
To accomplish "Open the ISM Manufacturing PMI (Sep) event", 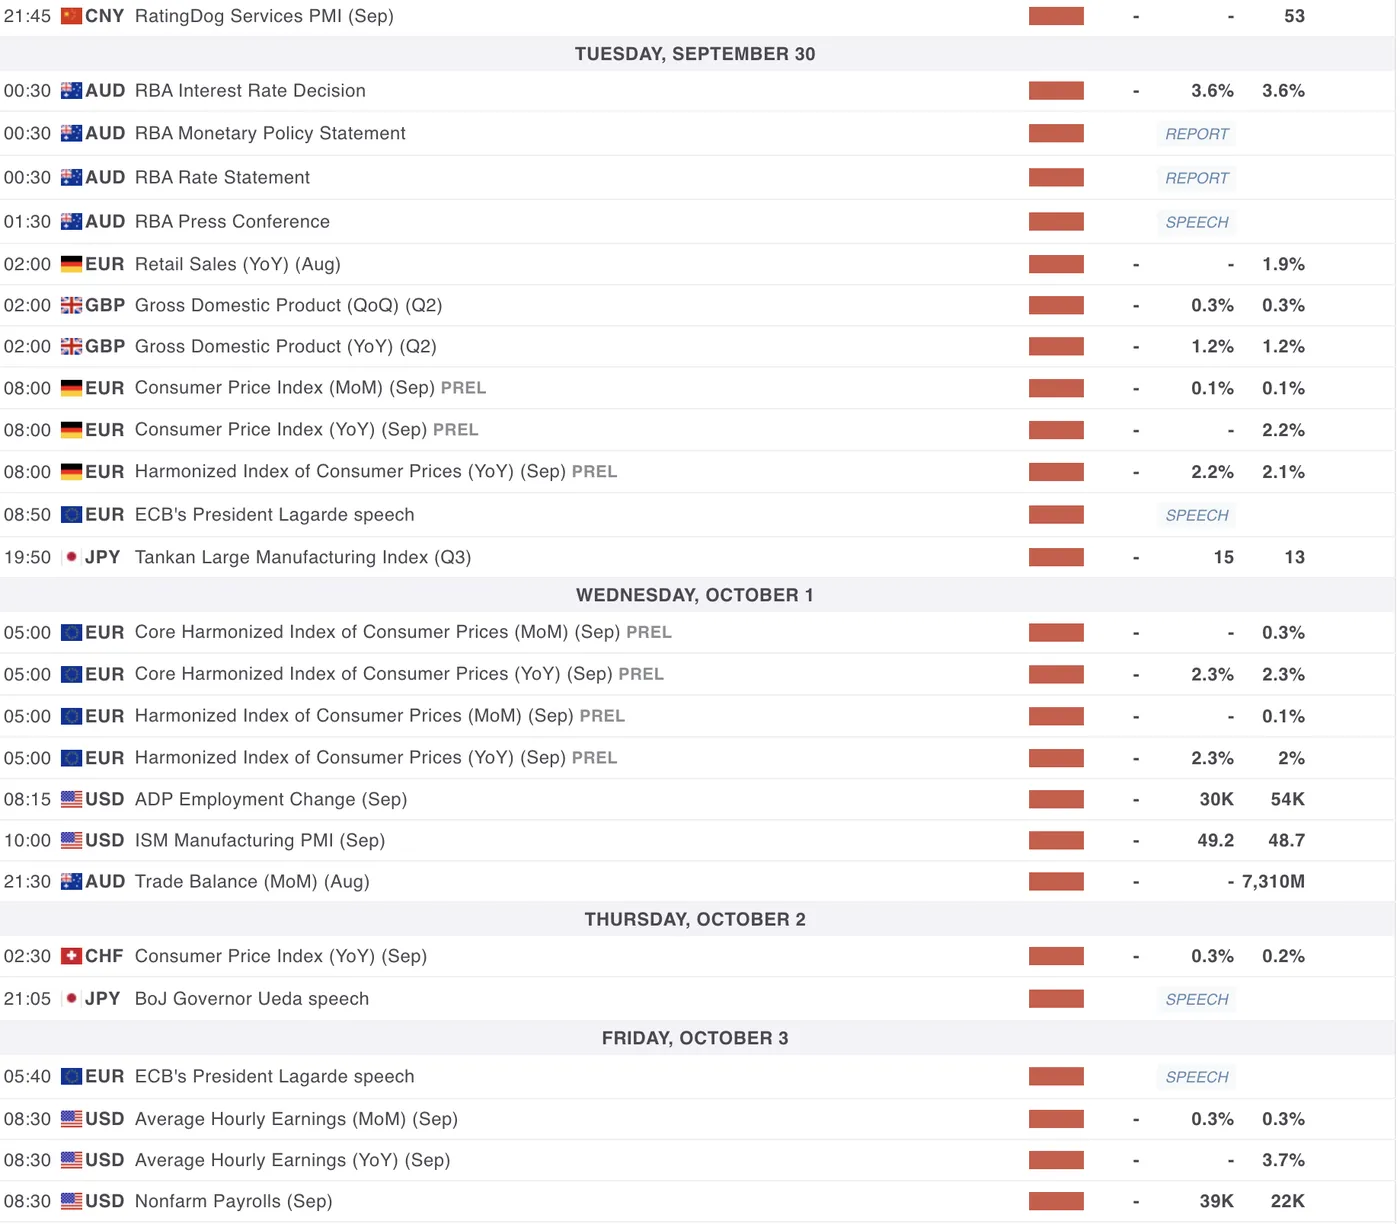I will 260,841.
